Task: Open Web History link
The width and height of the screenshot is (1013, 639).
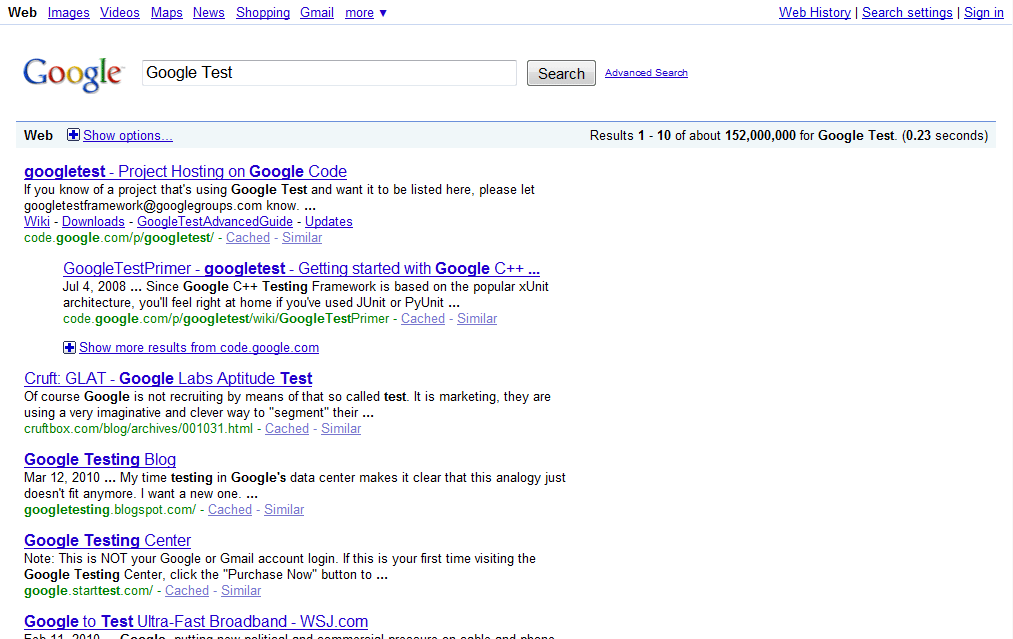Action: click(x=815, y=13)
